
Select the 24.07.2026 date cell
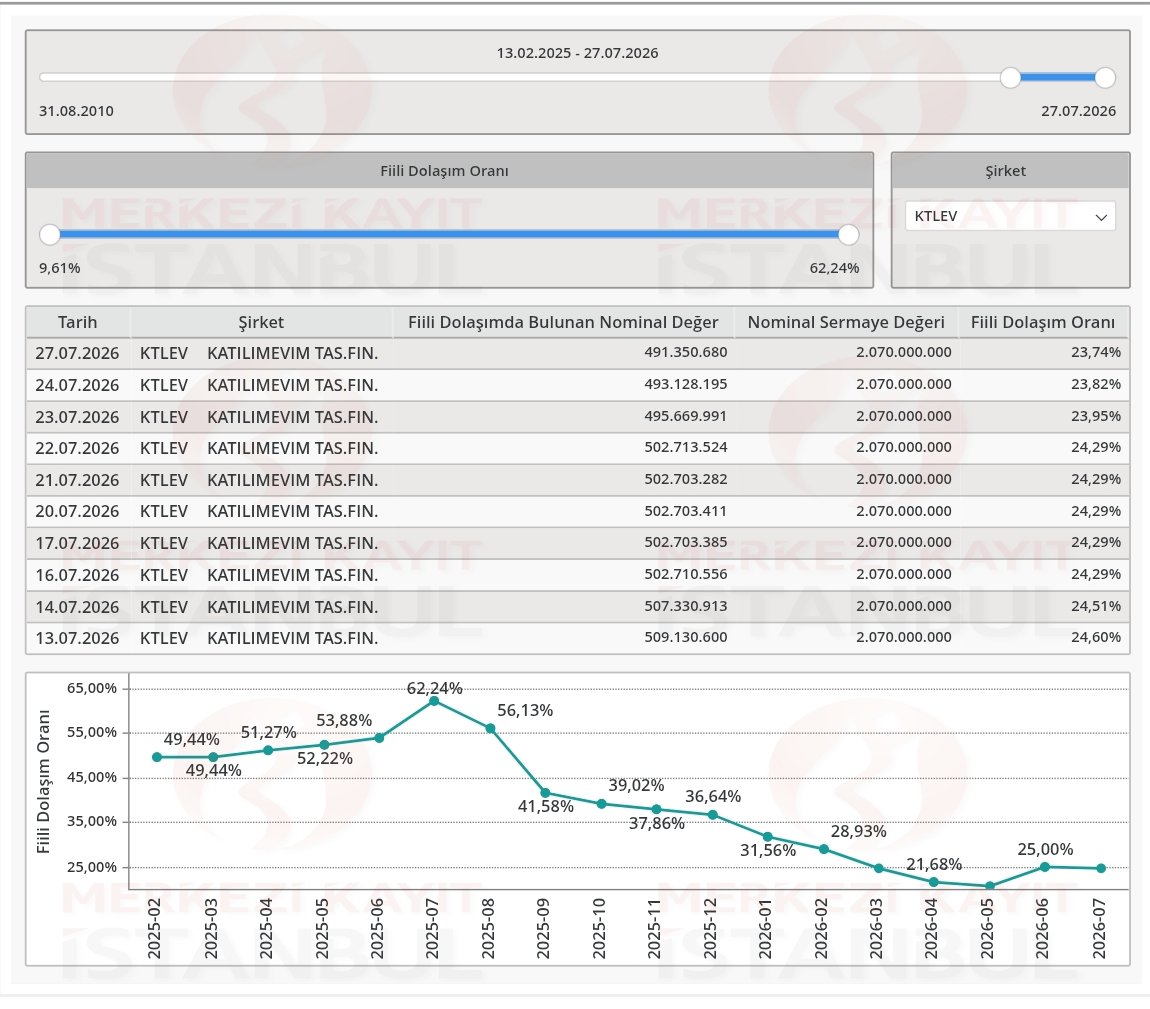(x=77, y=385)
